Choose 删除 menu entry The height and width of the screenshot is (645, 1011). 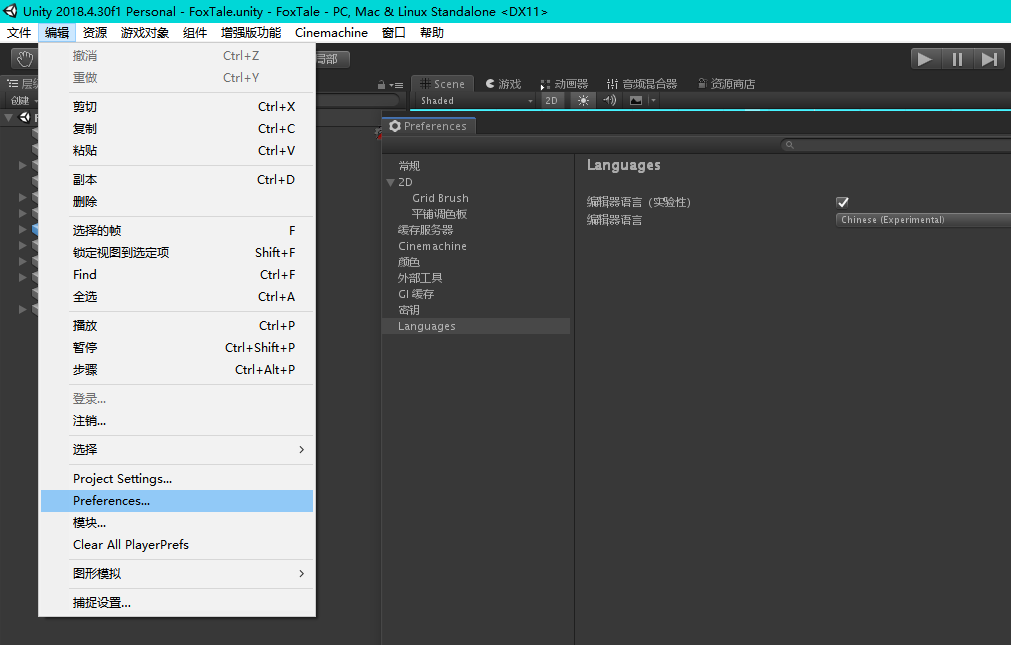point(177,201)
